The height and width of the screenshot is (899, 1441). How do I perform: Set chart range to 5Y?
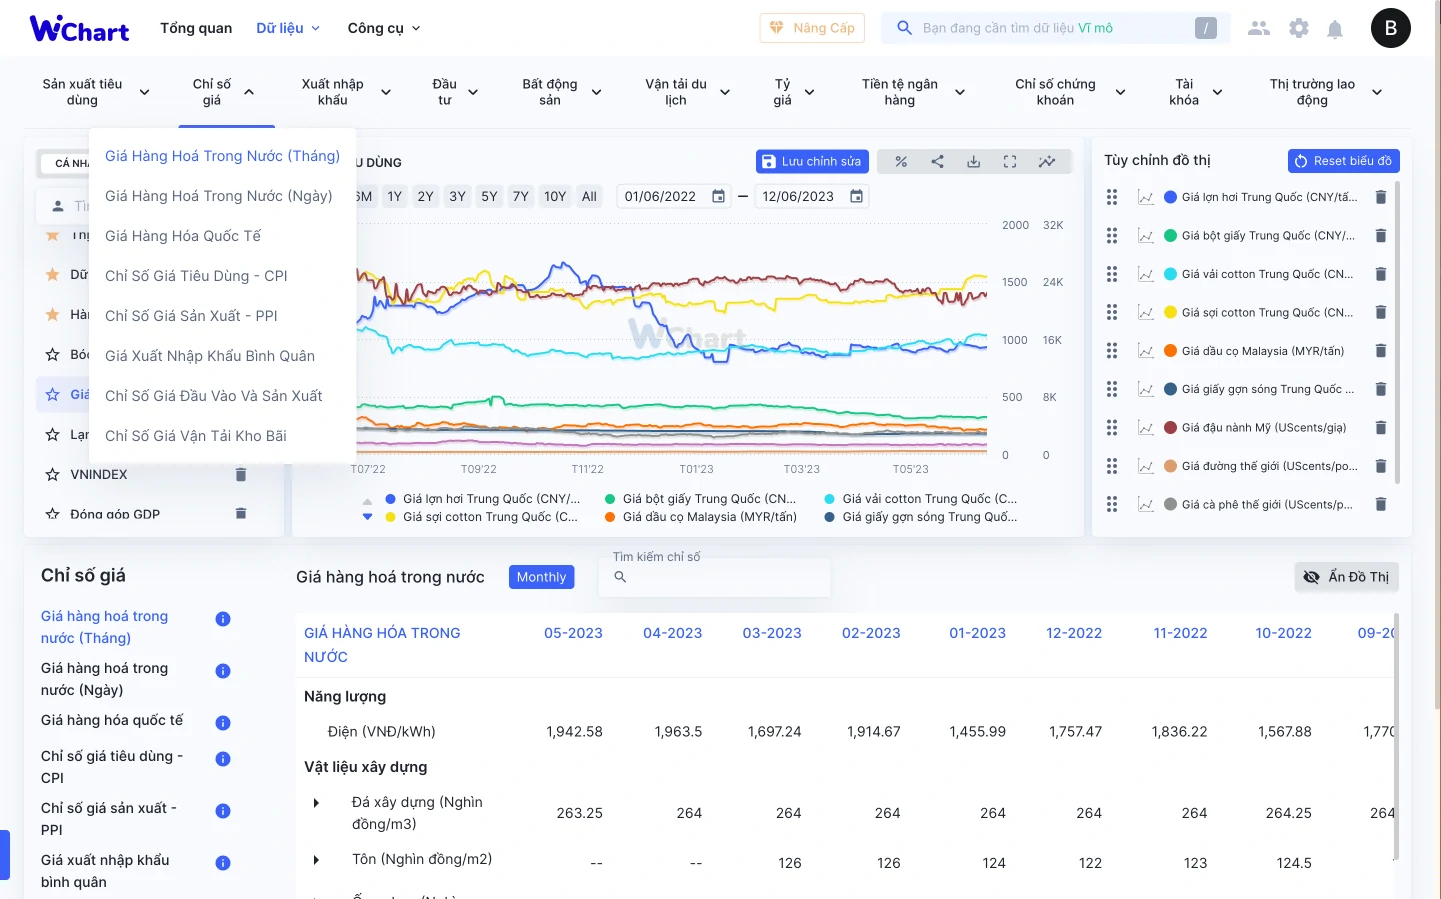489,196
